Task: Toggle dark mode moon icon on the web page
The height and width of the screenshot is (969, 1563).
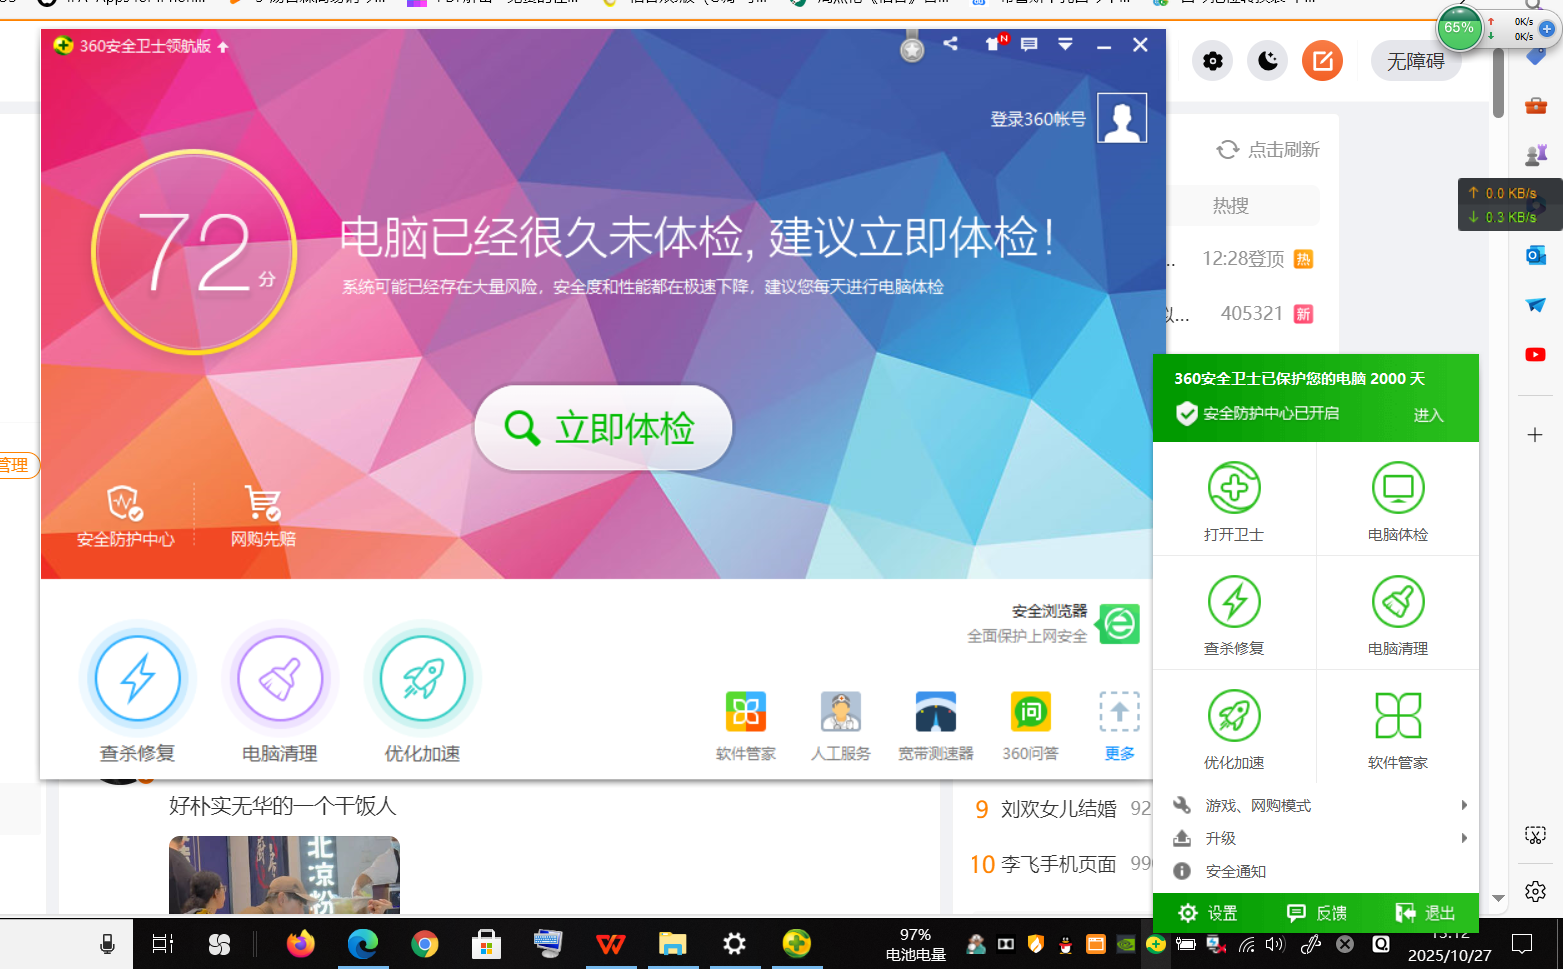Action: point(1268,61)
